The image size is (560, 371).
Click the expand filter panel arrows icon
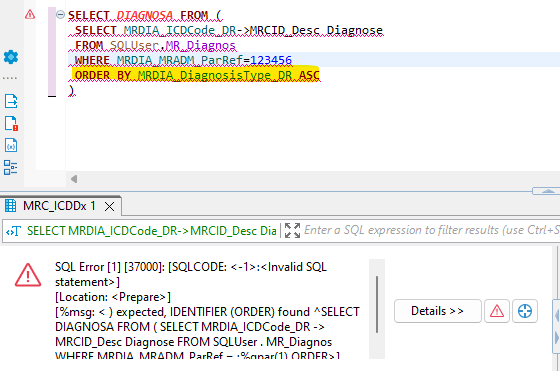click(x=292, y=230)
